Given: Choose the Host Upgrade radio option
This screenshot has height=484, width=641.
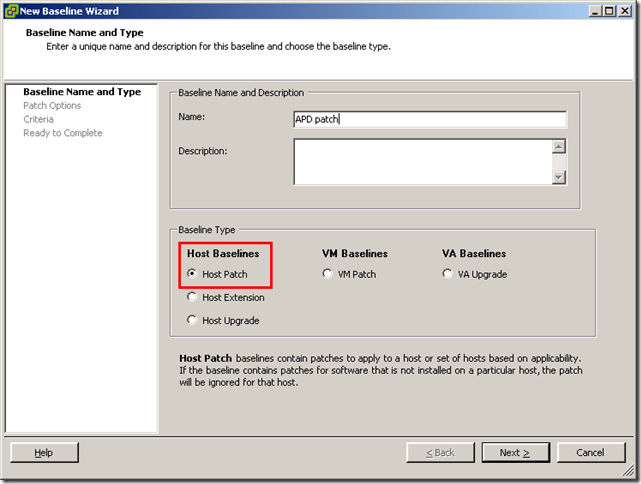Looking at the screenshot, I should (193, 320).
